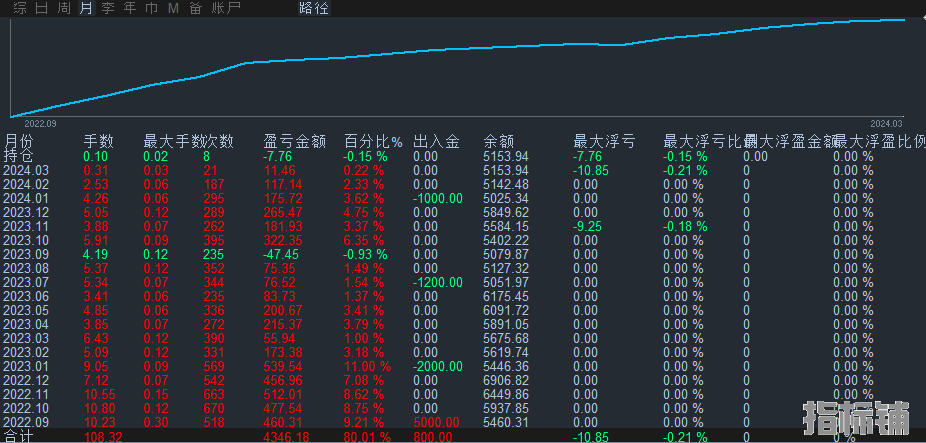The height and width of the screenshot is (443, 926).
Task: Open the 币 currency tab
Action: [152, 8]
